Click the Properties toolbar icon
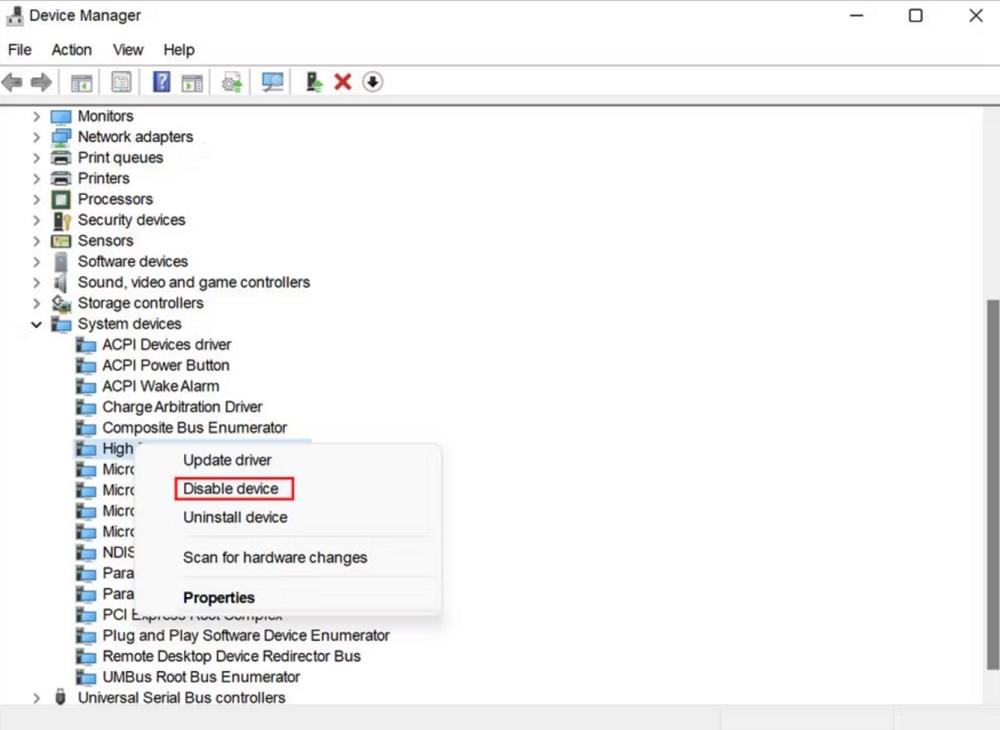1000x730 pixels. pos(122,82)
